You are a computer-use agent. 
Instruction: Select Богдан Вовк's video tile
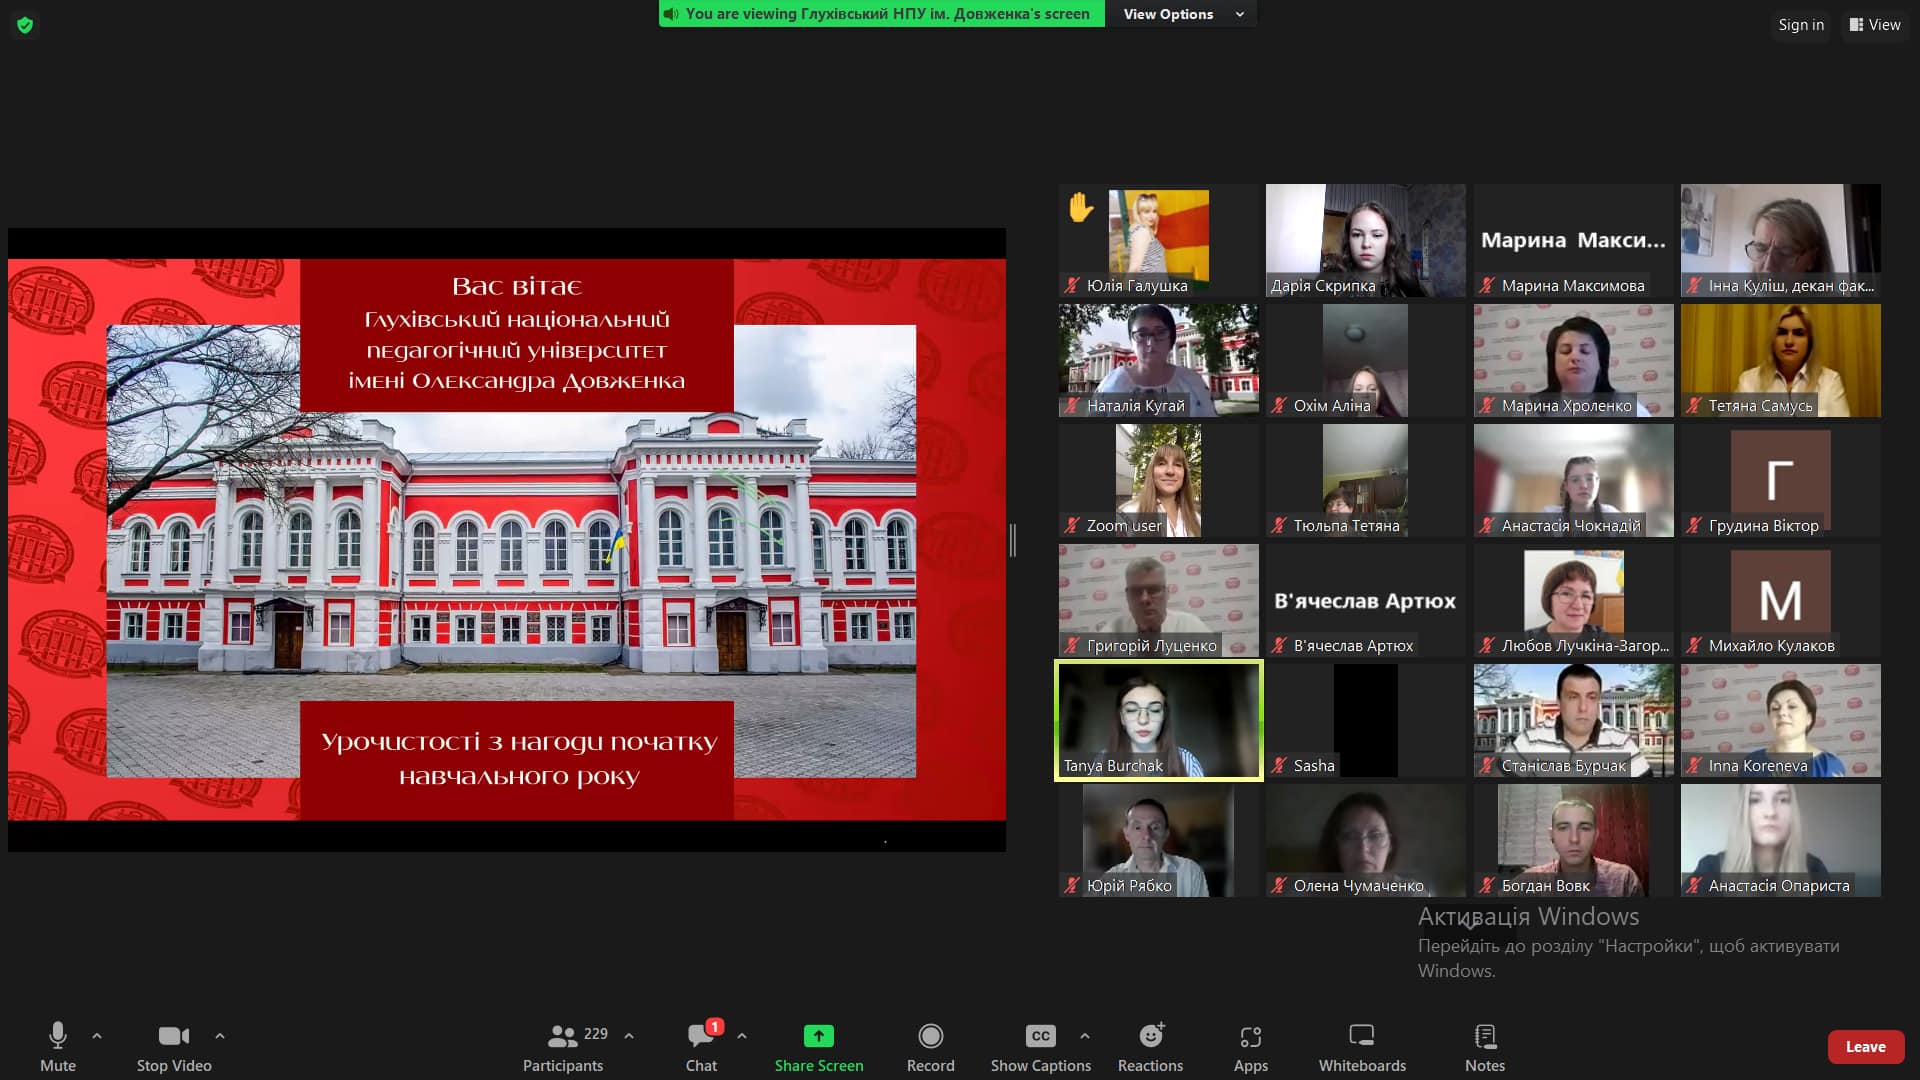(x=1574, y=840)
